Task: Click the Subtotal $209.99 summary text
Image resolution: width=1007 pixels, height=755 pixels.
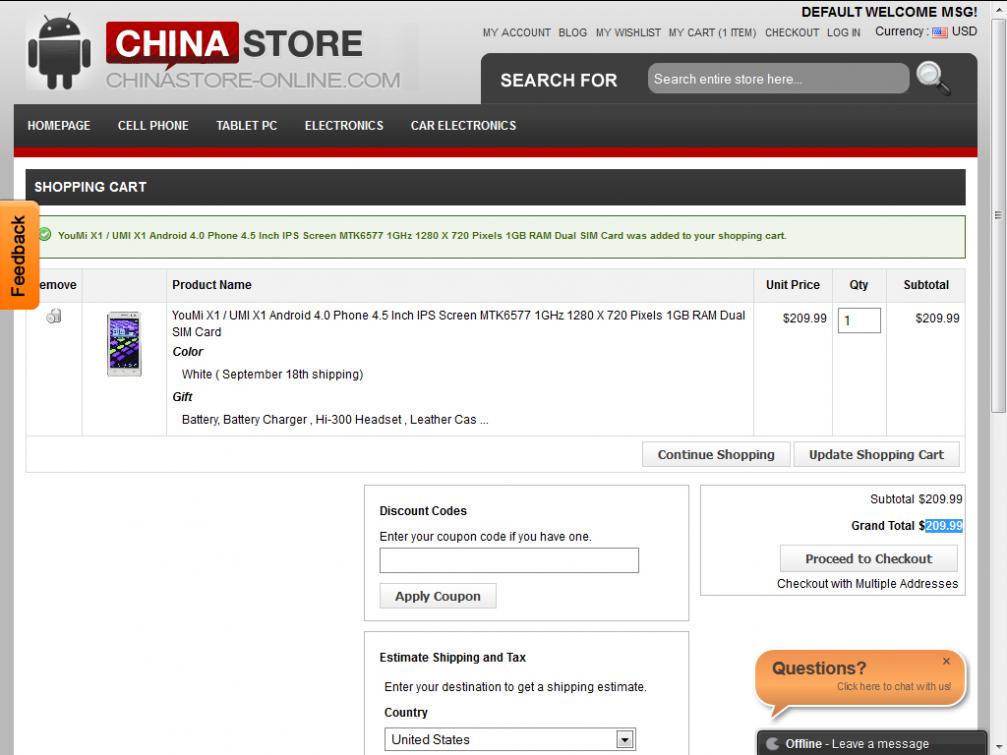Action: 916,499
